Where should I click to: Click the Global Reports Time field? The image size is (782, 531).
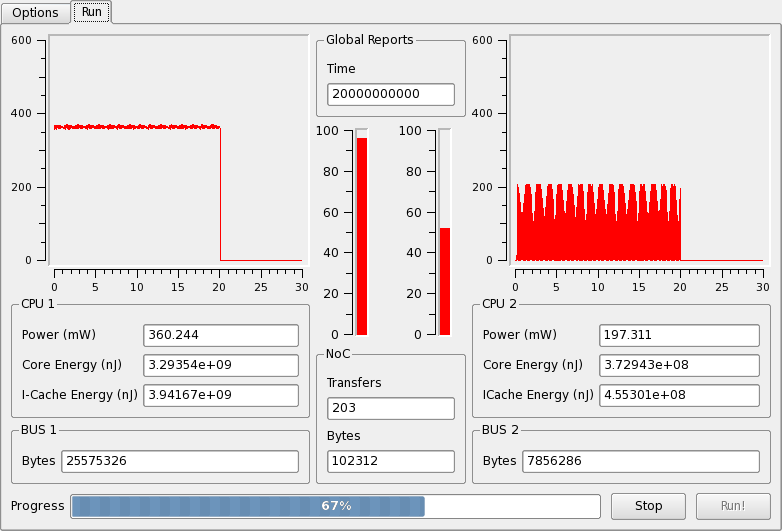click(391, 94)
